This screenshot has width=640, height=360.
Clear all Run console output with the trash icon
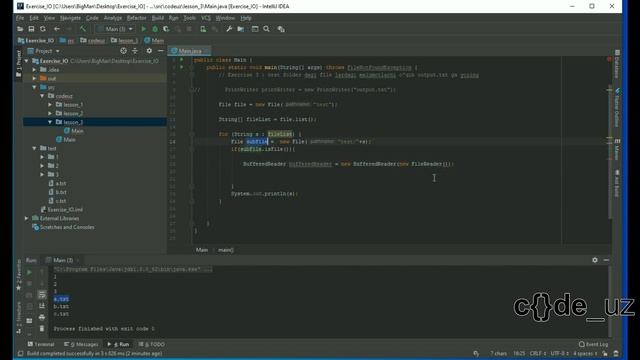pos(42,328)
